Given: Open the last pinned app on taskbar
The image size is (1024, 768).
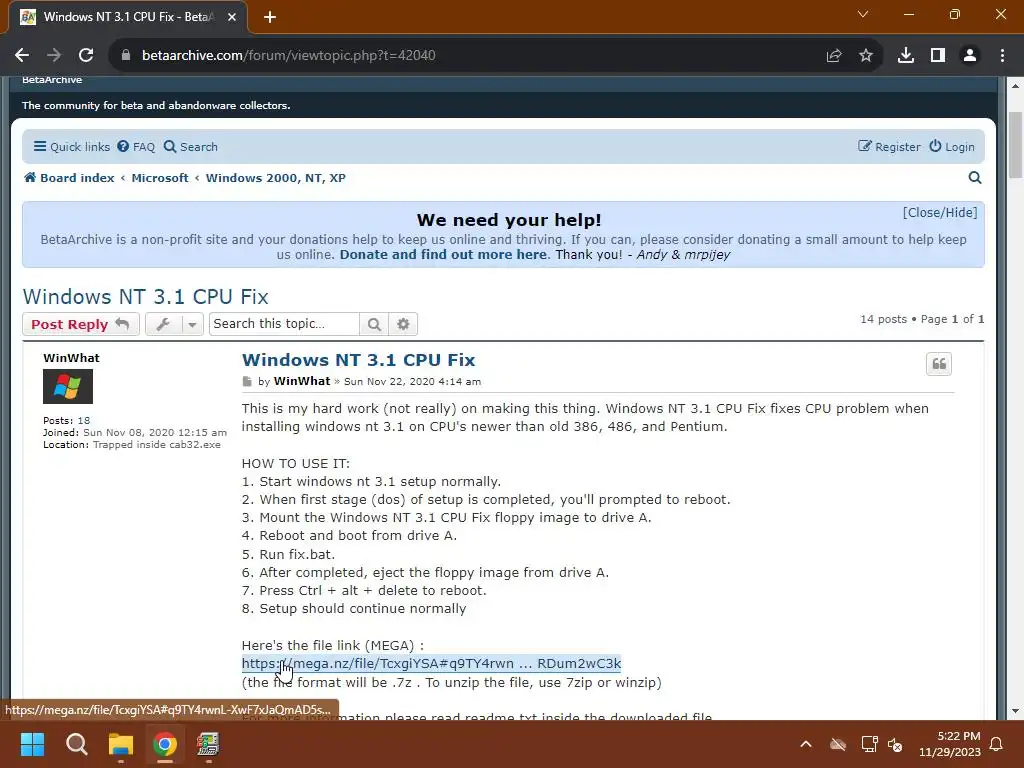Looking at the screenshot, I should [208, 744].
